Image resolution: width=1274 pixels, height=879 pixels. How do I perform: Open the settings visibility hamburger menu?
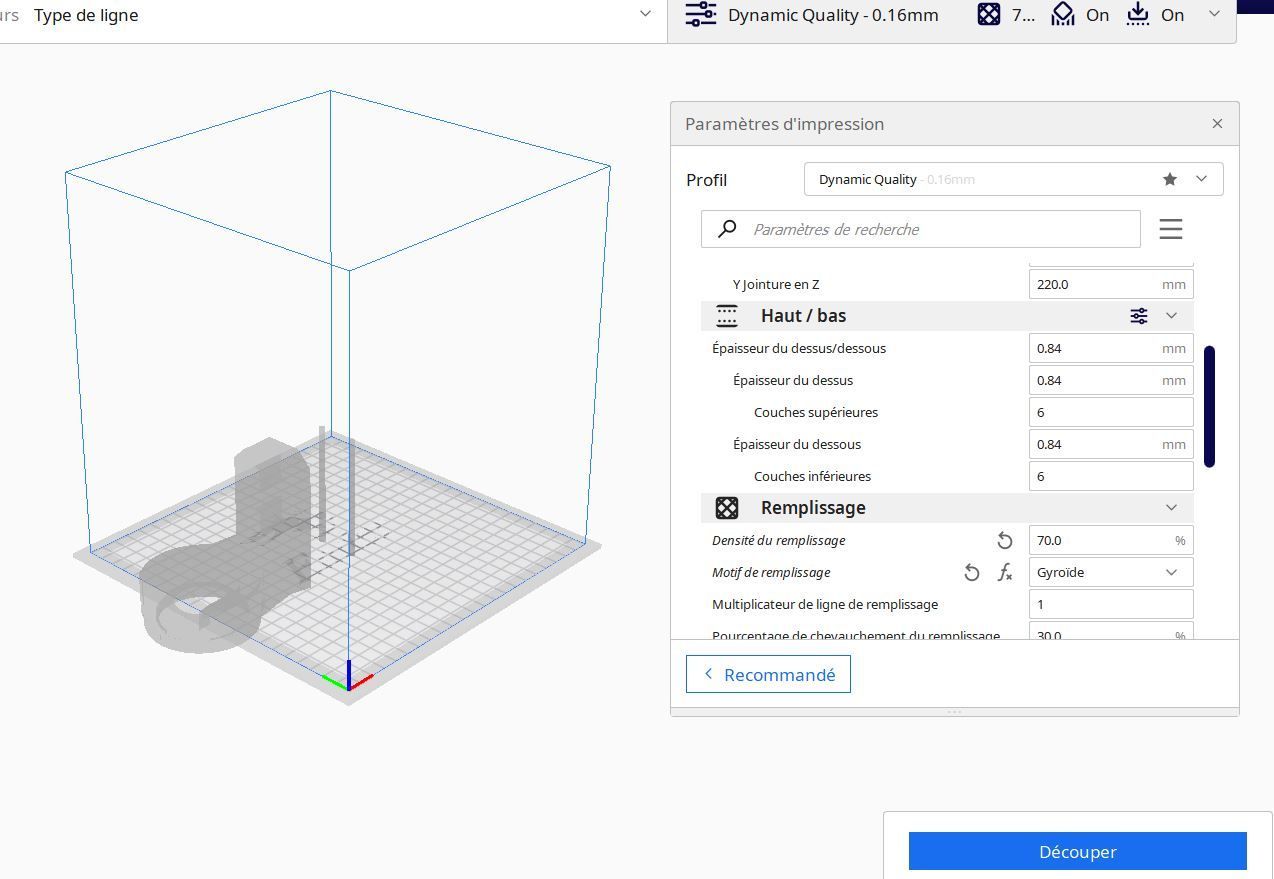pyautogui.click(x=1171, y=229)
